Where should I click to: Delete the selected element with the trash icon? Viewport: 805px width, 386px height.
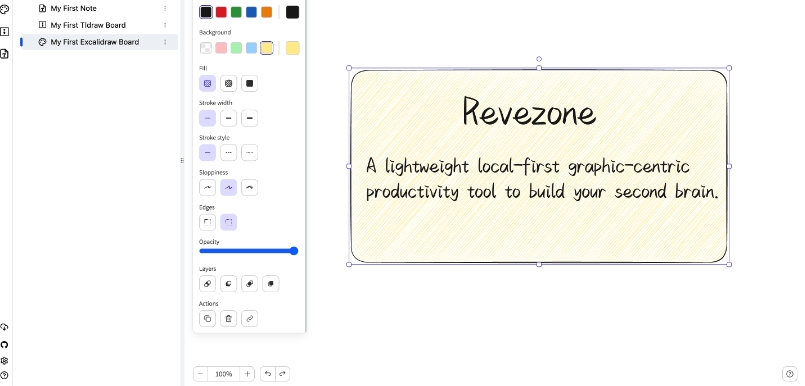pyautogui.click(x=228, y=319)
